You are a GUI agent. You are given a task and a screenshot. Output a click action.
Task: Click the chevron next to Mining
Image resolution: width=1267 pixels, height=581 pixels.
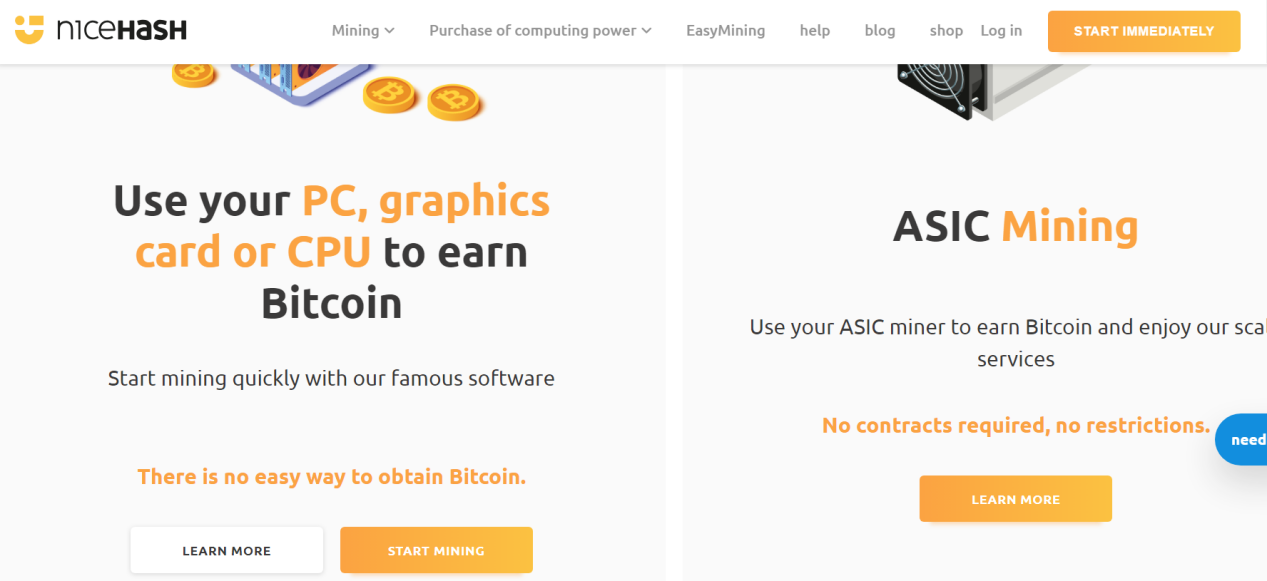click(x=389, y=31)
